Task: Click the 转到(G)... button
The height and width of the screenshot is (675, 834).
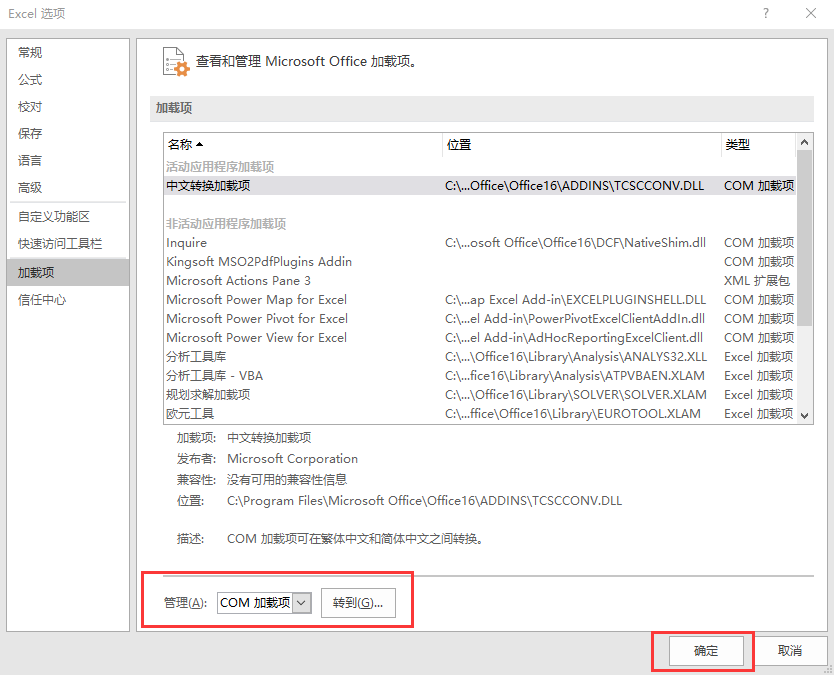Action: 358,603
